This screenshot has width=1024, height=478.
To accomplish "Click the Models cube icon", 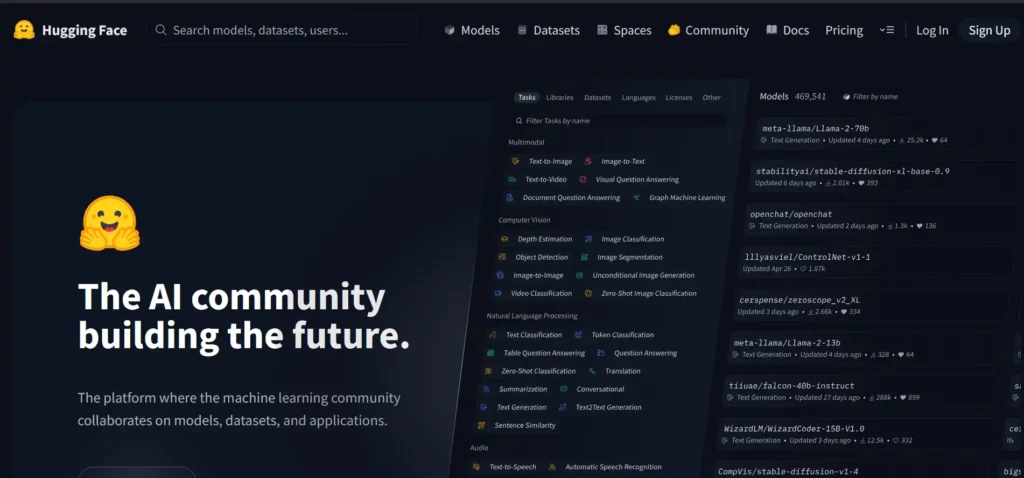I will click(449, 30).
